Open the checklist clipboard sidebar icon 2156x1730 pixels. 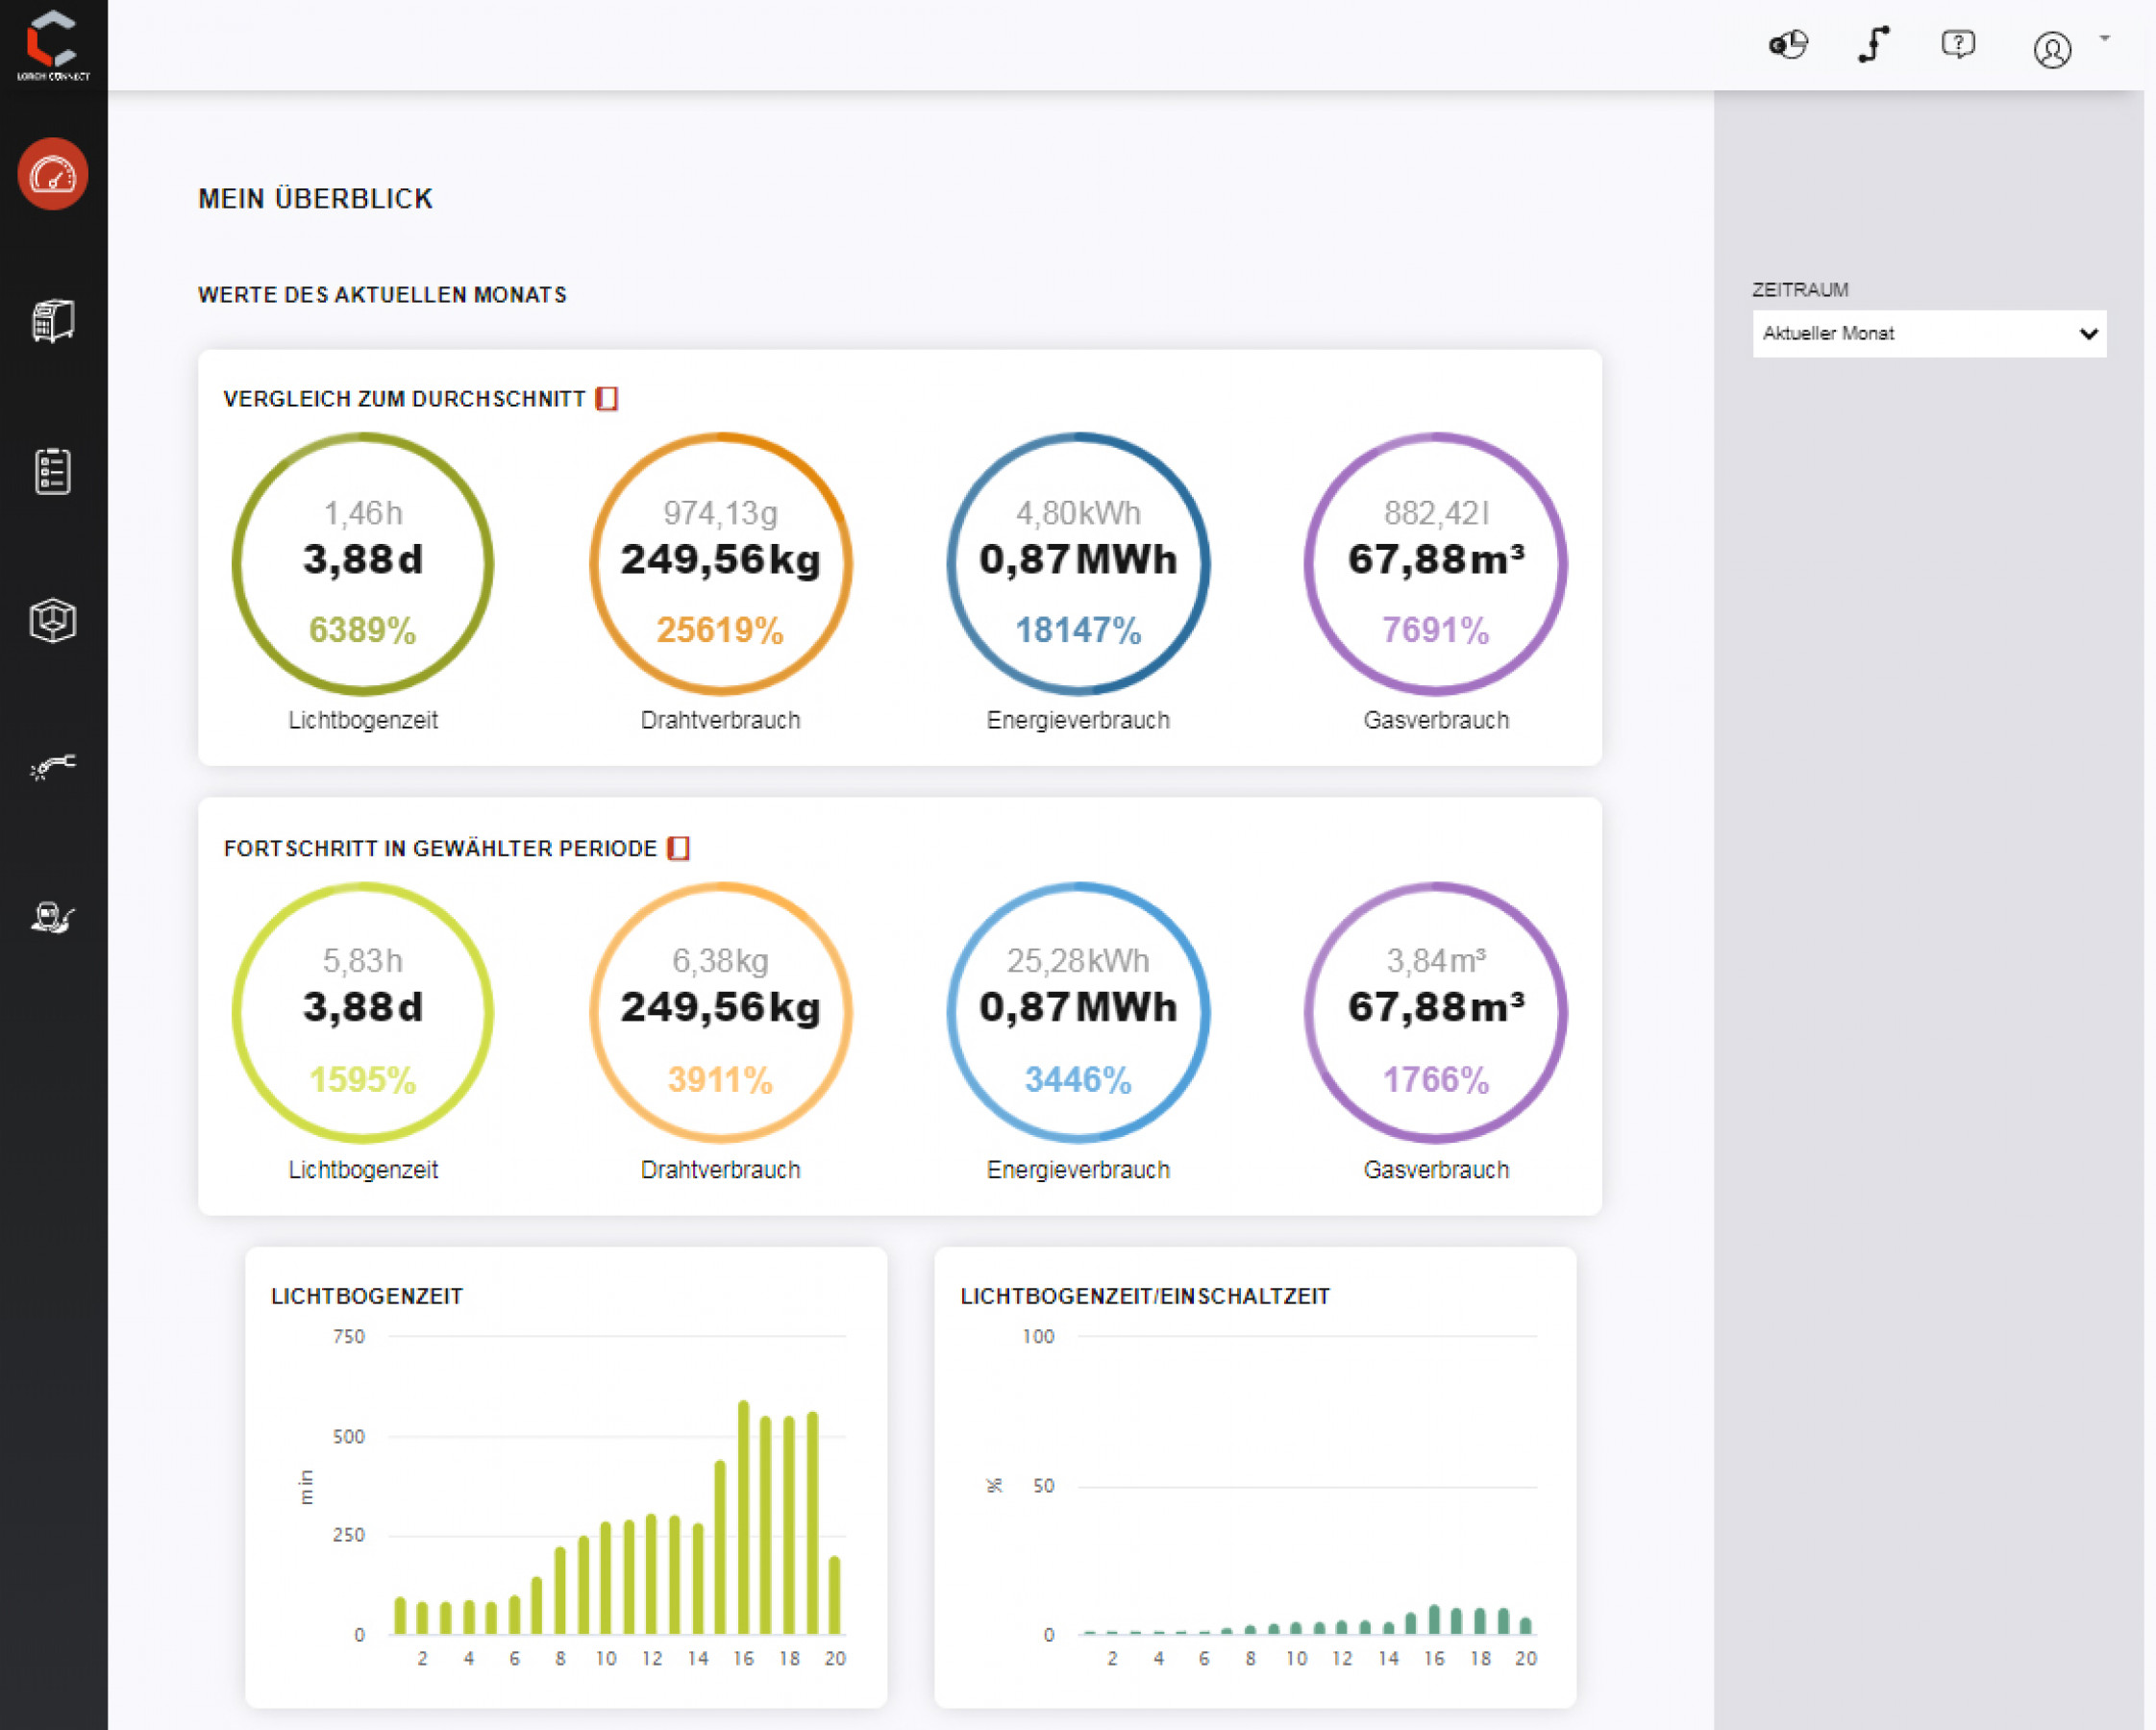pos(53,471)
